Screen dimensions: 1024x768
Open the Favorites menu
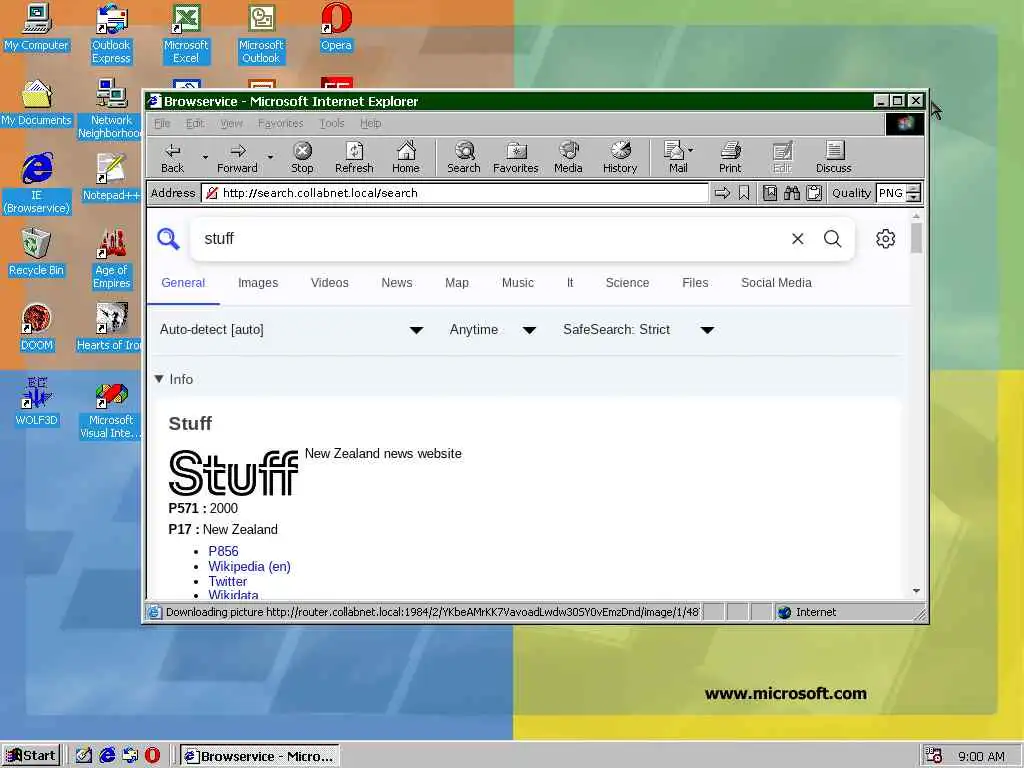click(281, 123)
